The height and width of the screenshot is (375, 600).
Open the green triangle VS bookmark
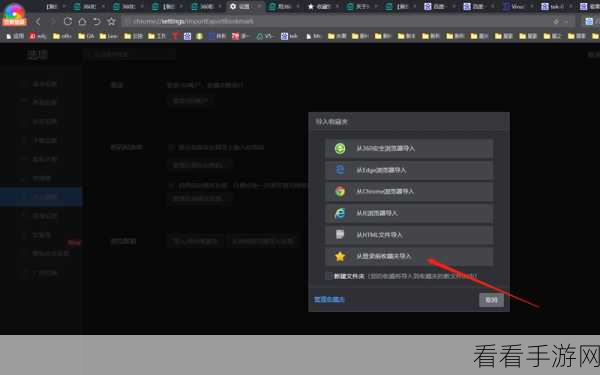pyautogui.click(x=265, y=36)
